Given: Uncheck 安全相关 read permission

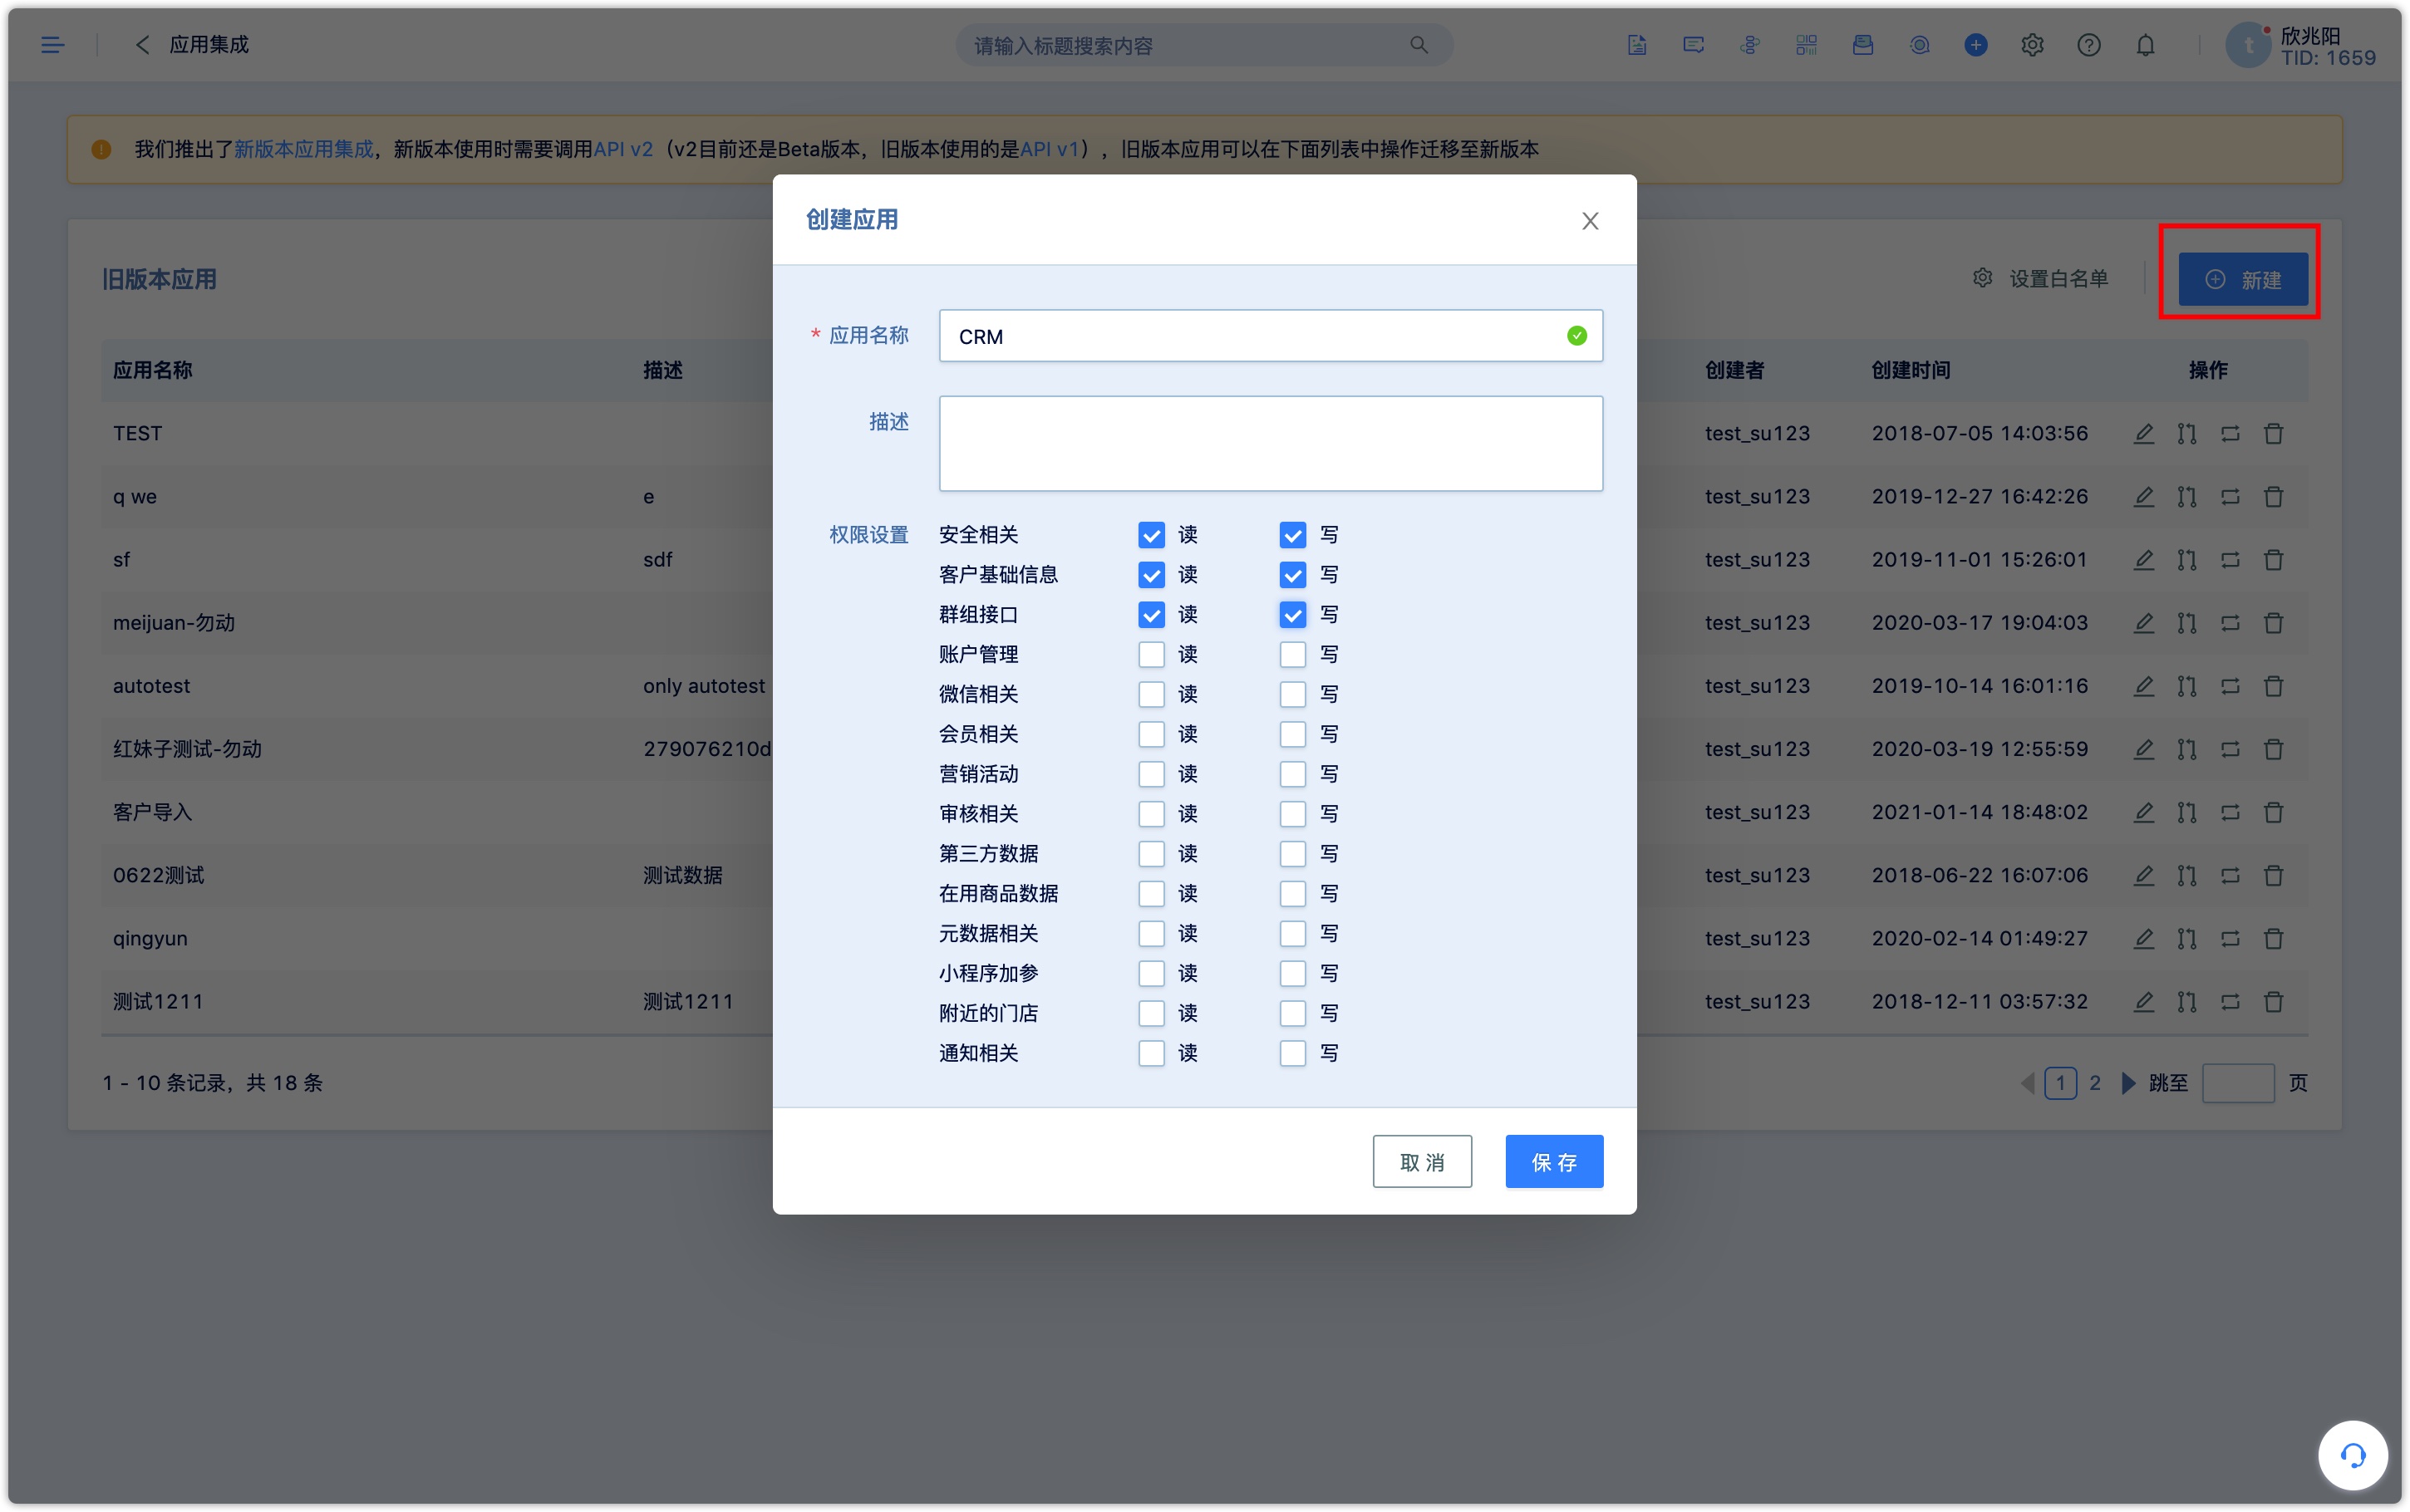Looking at the screenshot, I should point(1151,535).
